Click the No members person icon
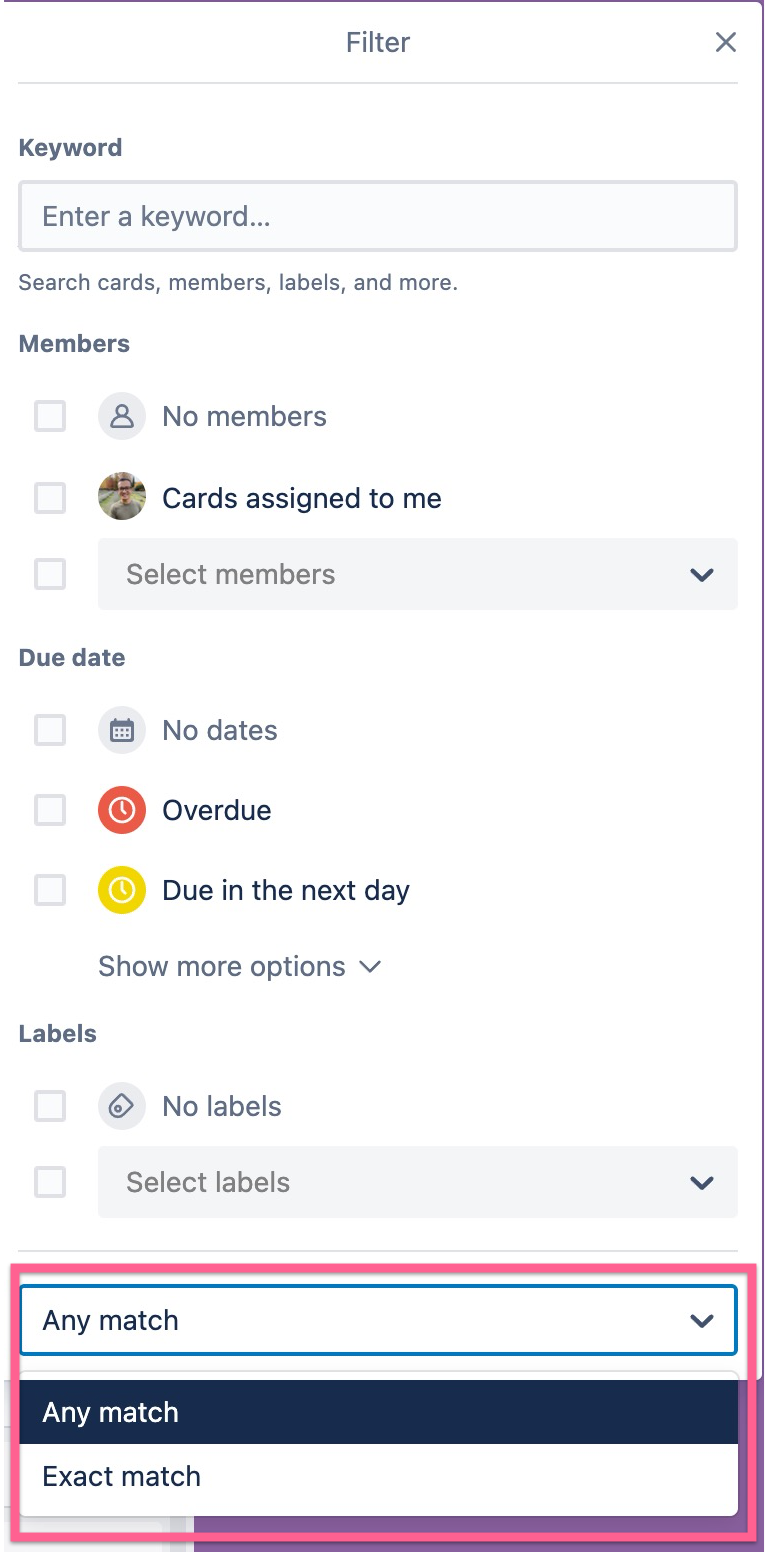The height and width of the screenshot is (1552, 767). pyautogui.click(x=122, y=416)
